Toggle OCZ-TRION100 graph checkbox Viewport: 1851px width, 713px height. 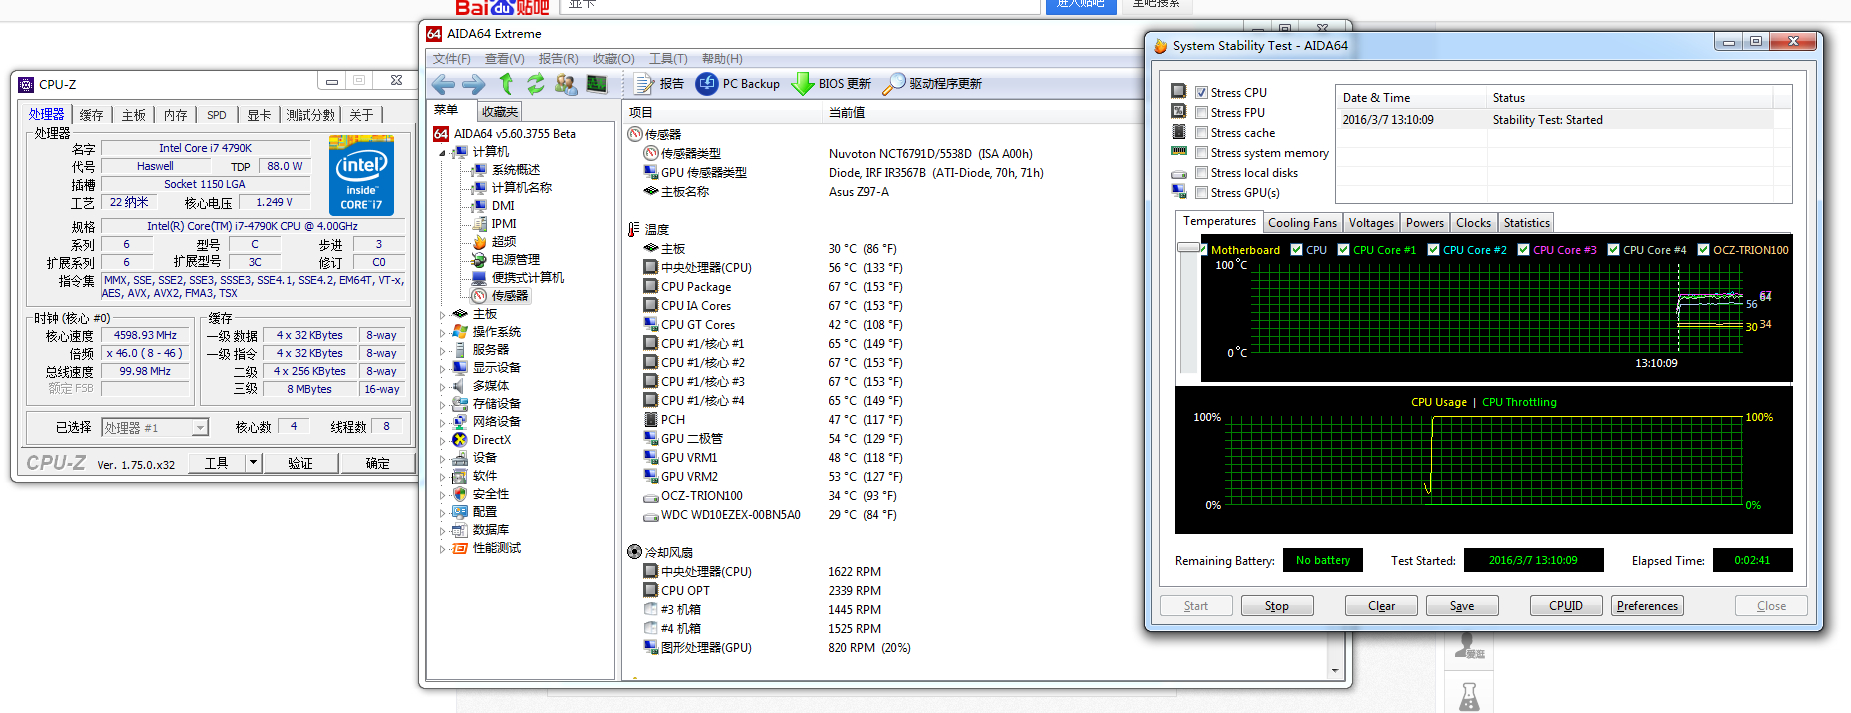coord(1703,250)
